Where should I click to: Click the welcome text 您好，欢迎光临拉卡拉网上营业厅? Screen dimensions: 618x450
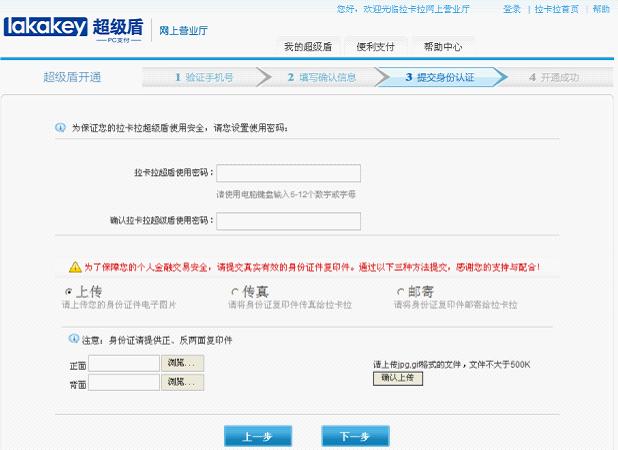click(403, 9)
